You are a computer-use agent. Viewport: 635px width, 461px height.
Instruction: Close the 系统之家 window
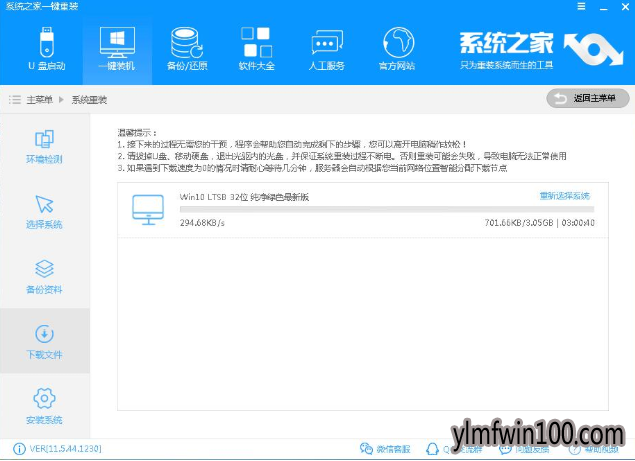coord(625,7)
